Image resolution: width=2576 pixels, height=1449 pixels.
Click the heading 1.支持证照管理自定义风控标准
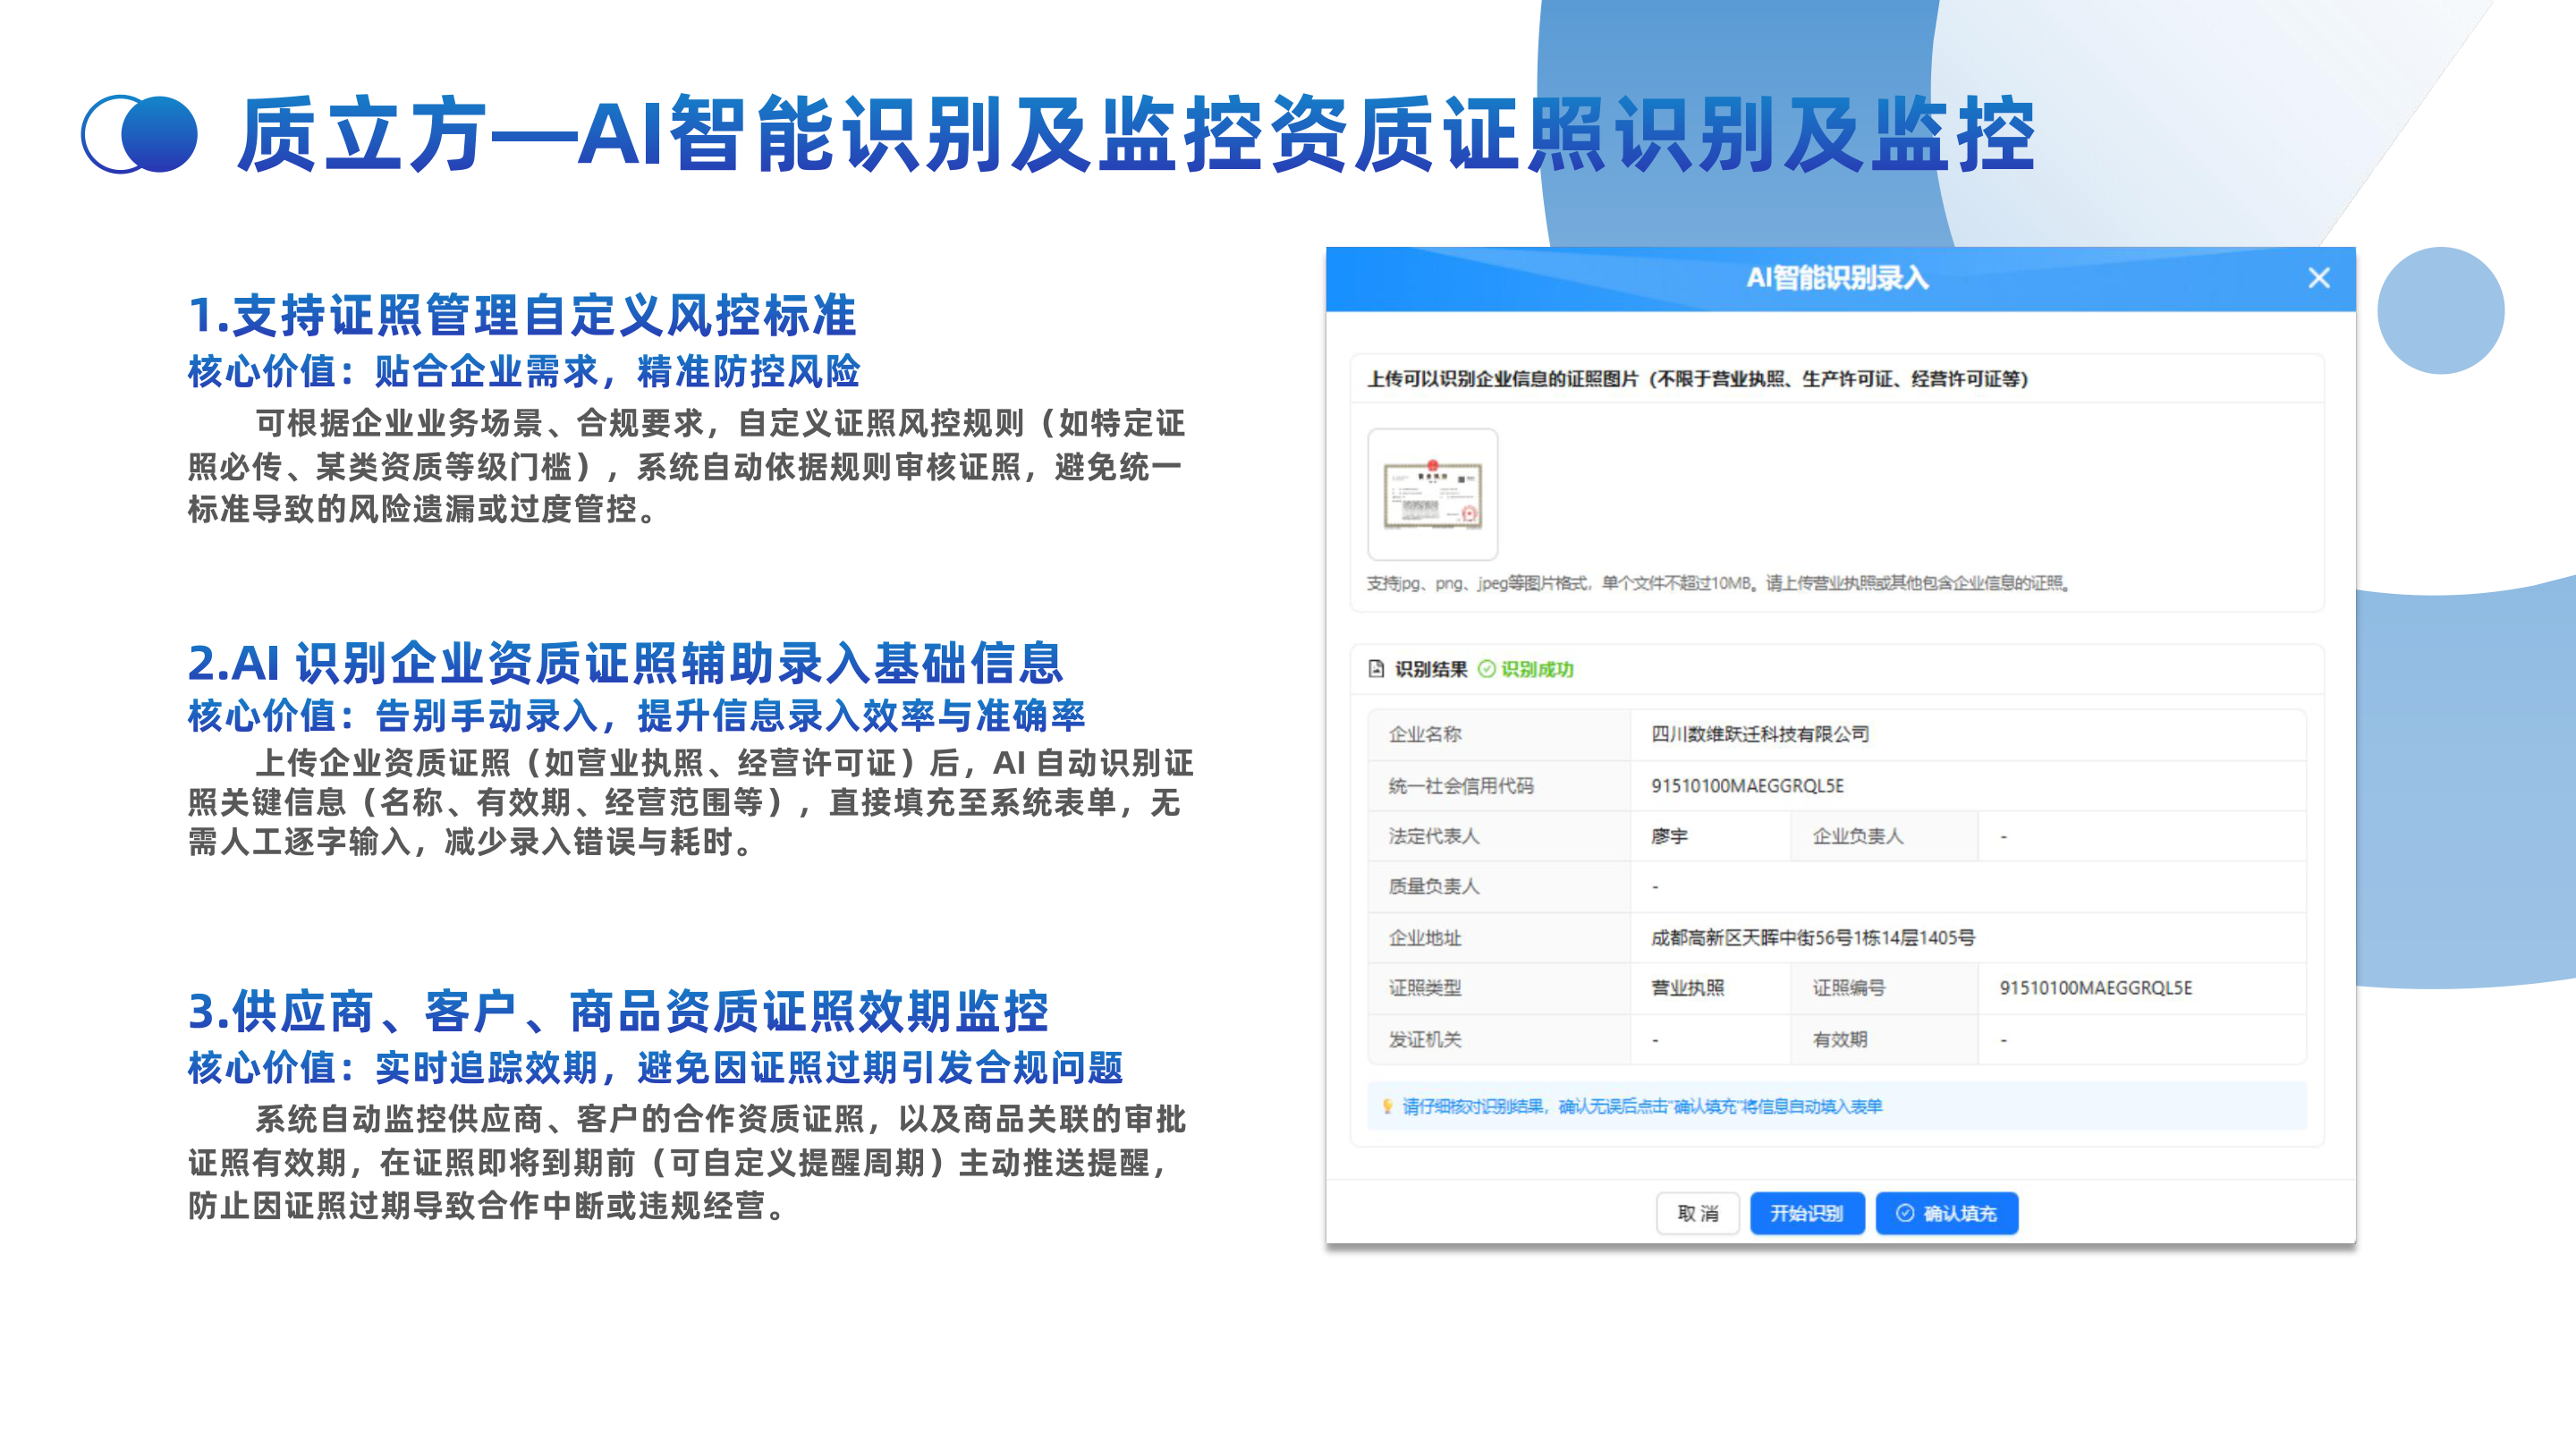click(x=522, y=316)
